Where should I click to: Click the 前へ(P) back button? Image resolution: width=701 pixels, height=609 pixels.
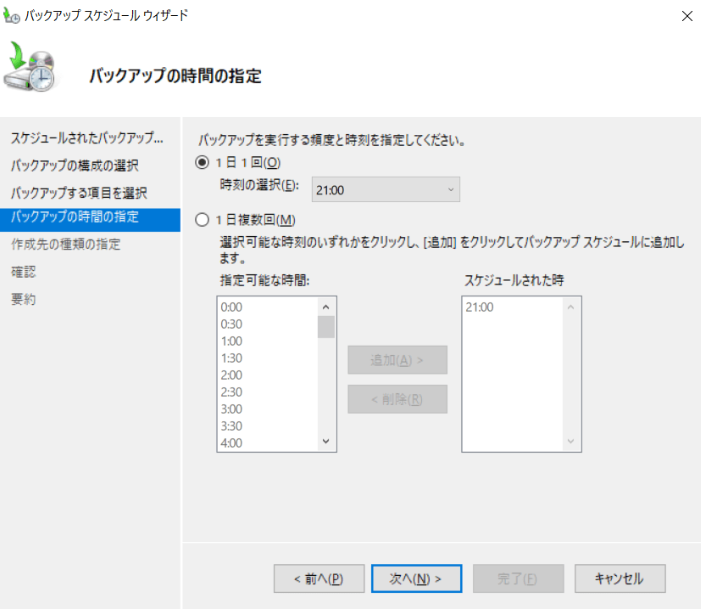(x=319, y=579)
